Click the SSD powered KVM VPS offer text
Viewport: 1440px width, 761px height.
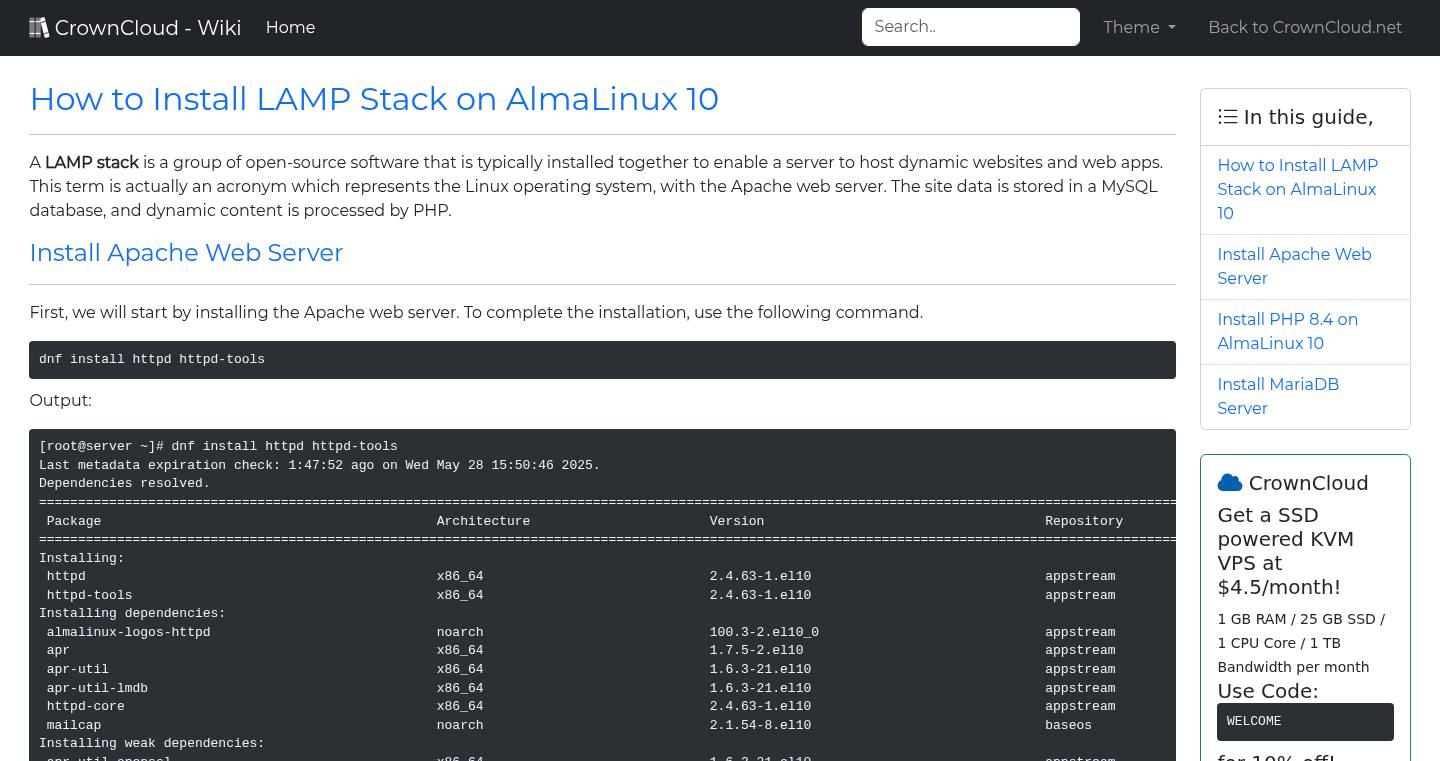click(x=1285, y=551)
